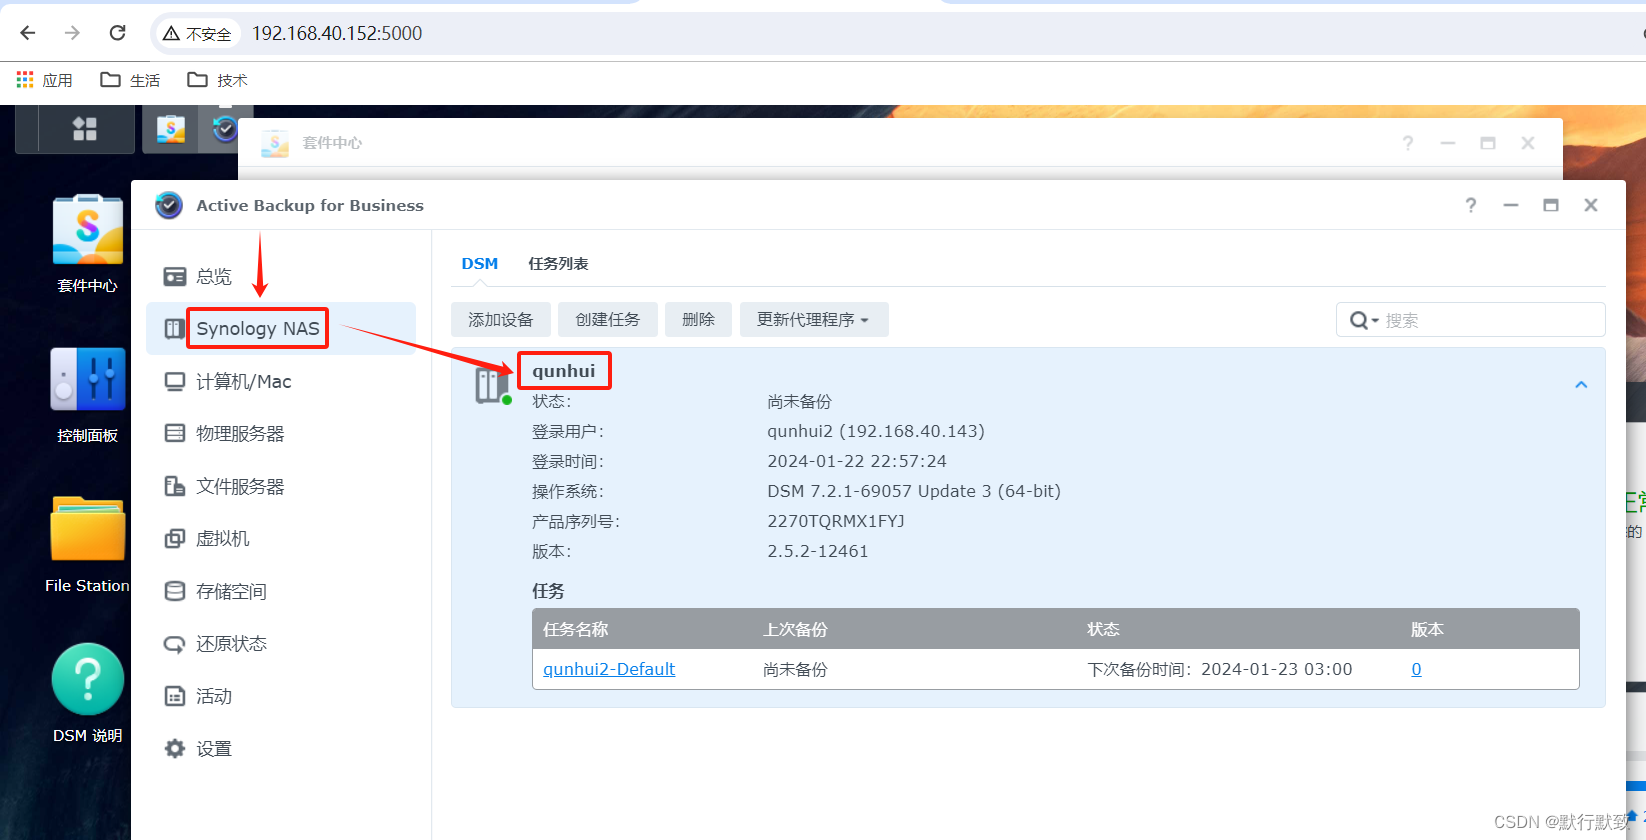Viewport: 1646px width, 840px height.
Task: Click the 活动 sidebar icon
Action: point(175,696)
